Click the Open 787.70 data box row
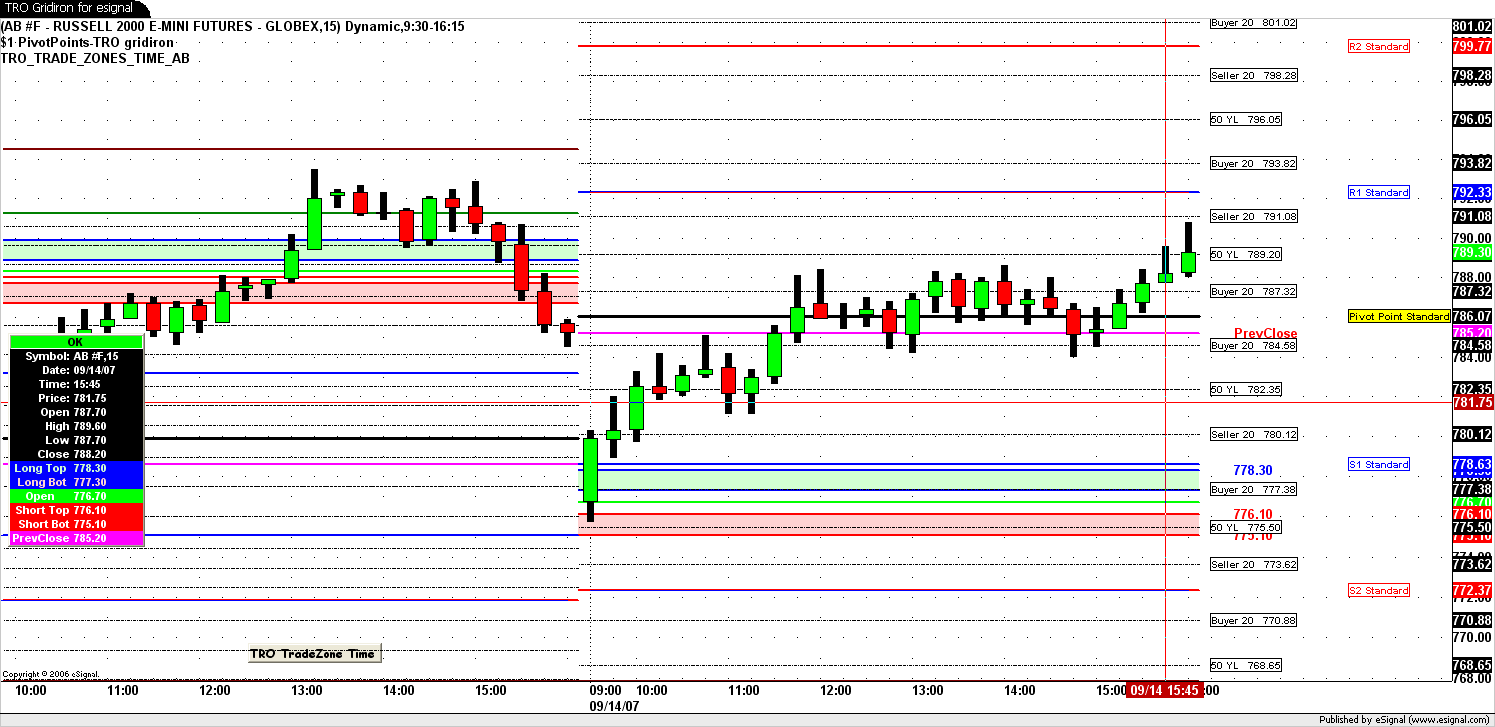This screenshot has width=1495, height=727. pyautogui.click(x=76, y=411)
